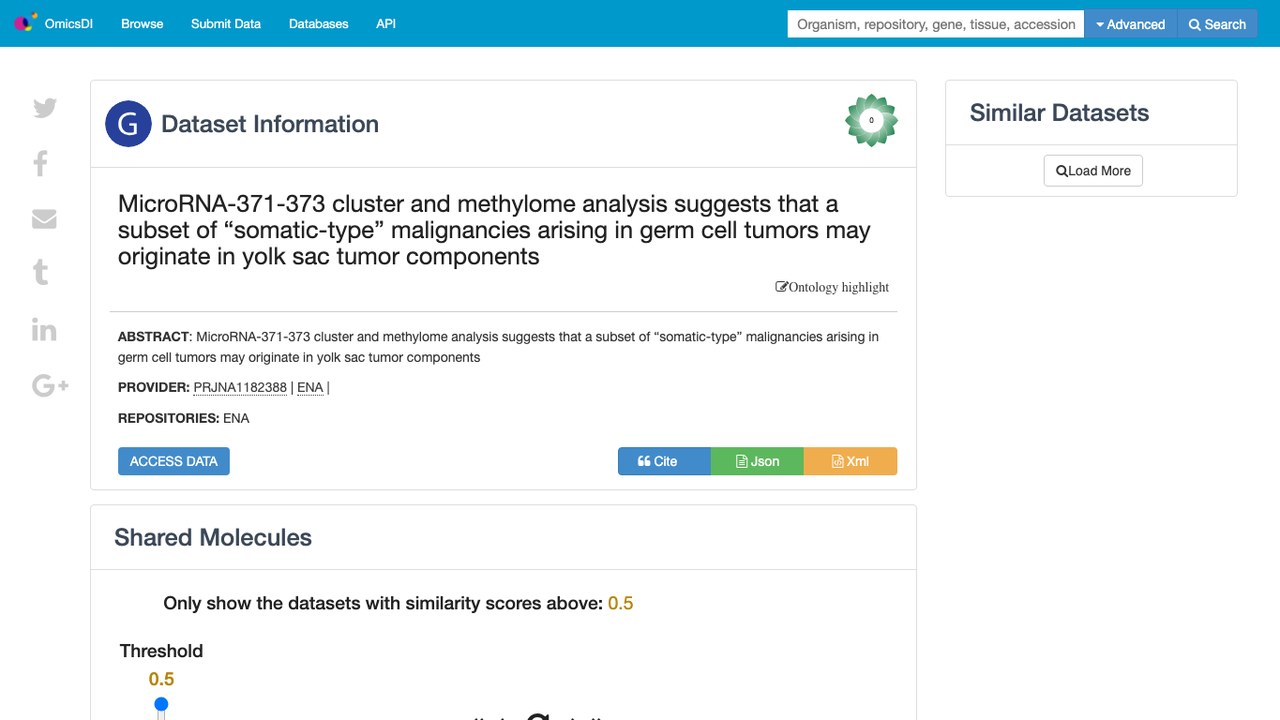Share dataset on Twitter
1280x720 pixels.
pyautogui.click(x=45, y=108)
